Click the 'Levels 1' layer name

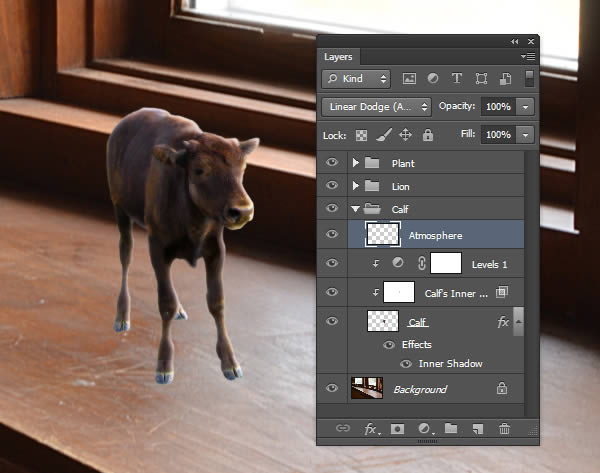click(x=489, y=264)
